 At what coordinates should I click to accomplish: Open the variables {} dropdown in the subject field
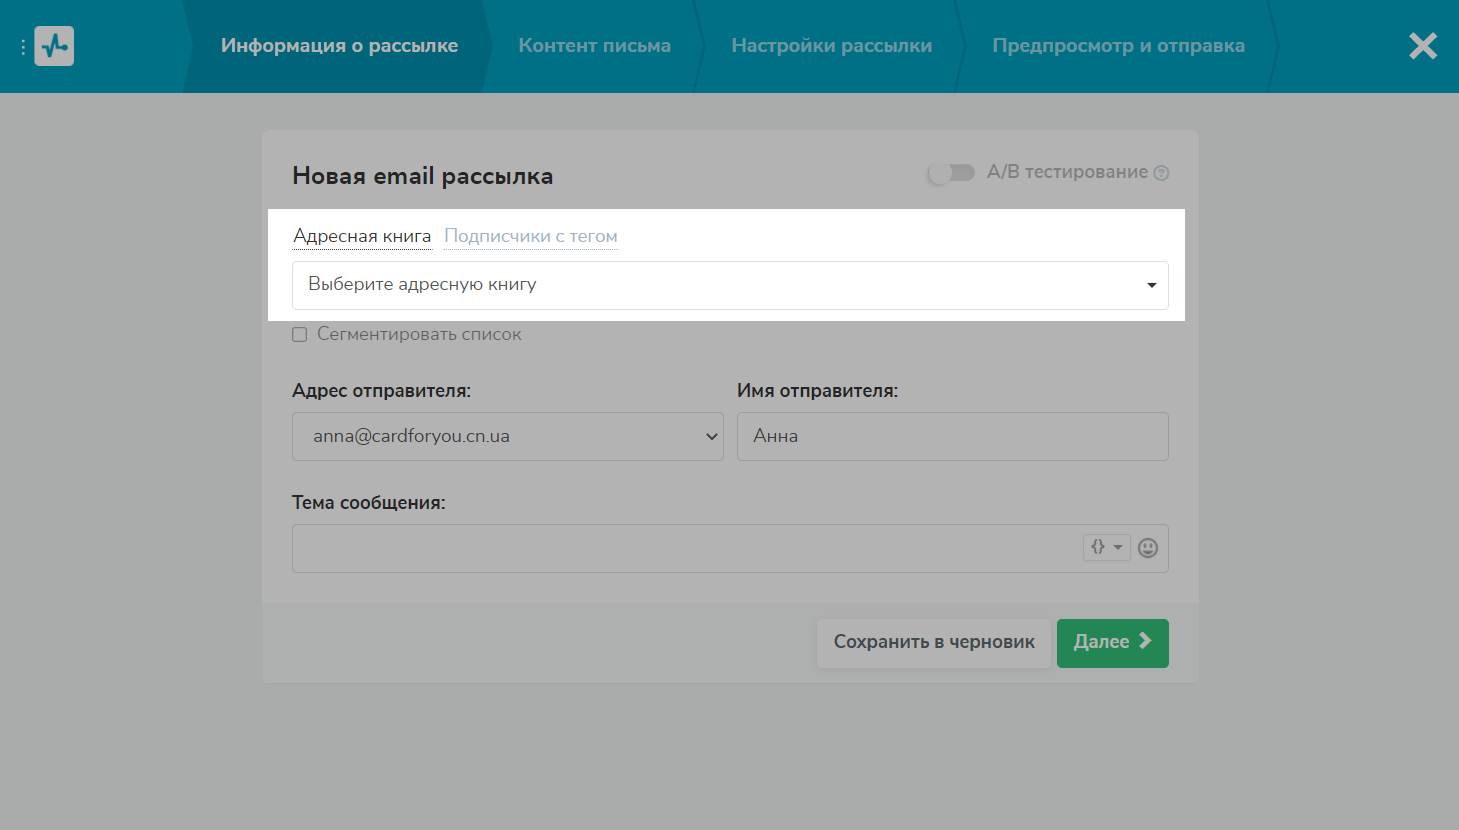(1106, 547)
